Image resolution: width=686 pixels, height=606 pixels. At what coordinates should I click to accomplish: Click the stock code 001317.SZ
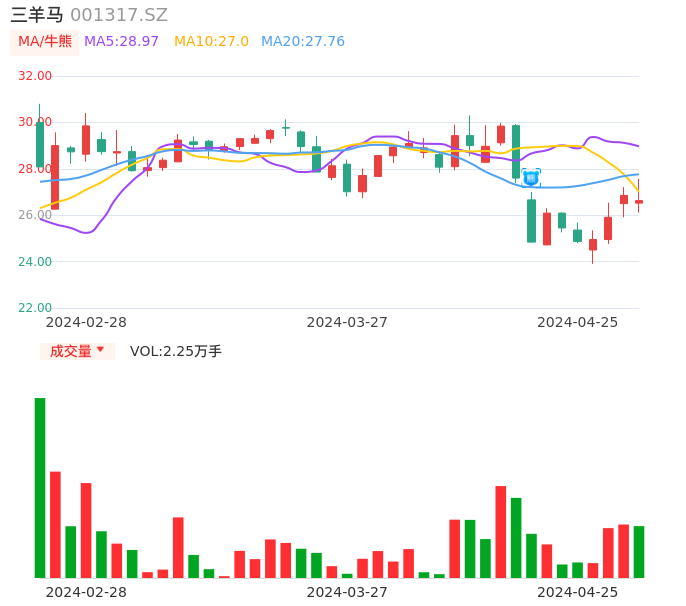click(x=119, y=15)
